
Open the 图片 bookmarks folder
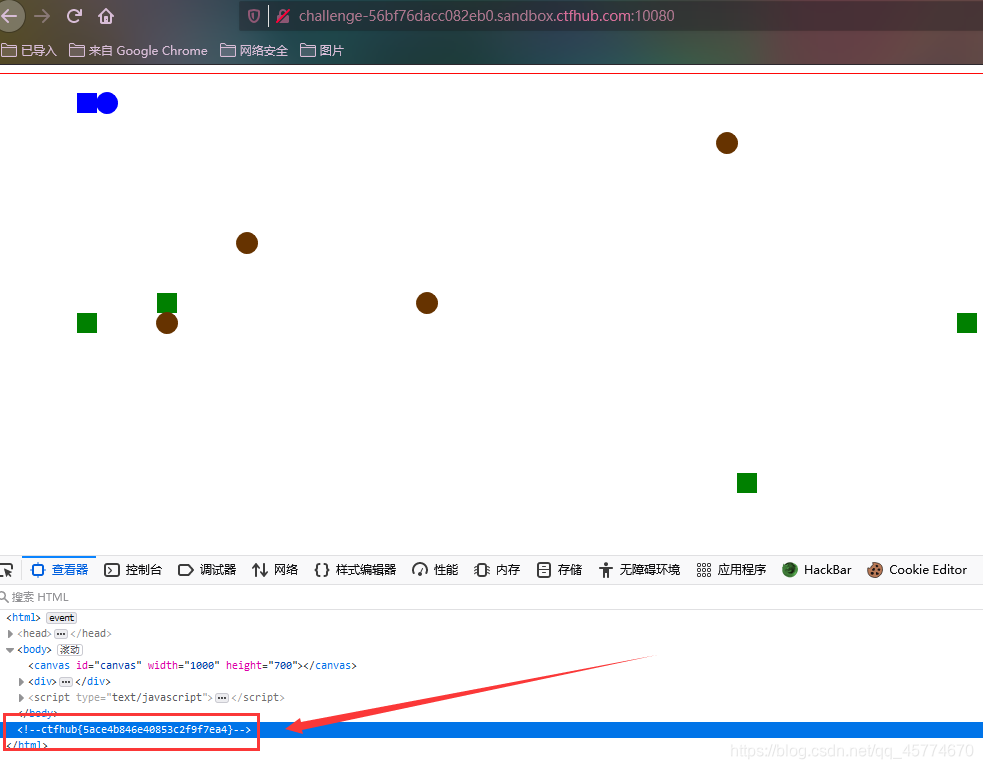(322, 50)
